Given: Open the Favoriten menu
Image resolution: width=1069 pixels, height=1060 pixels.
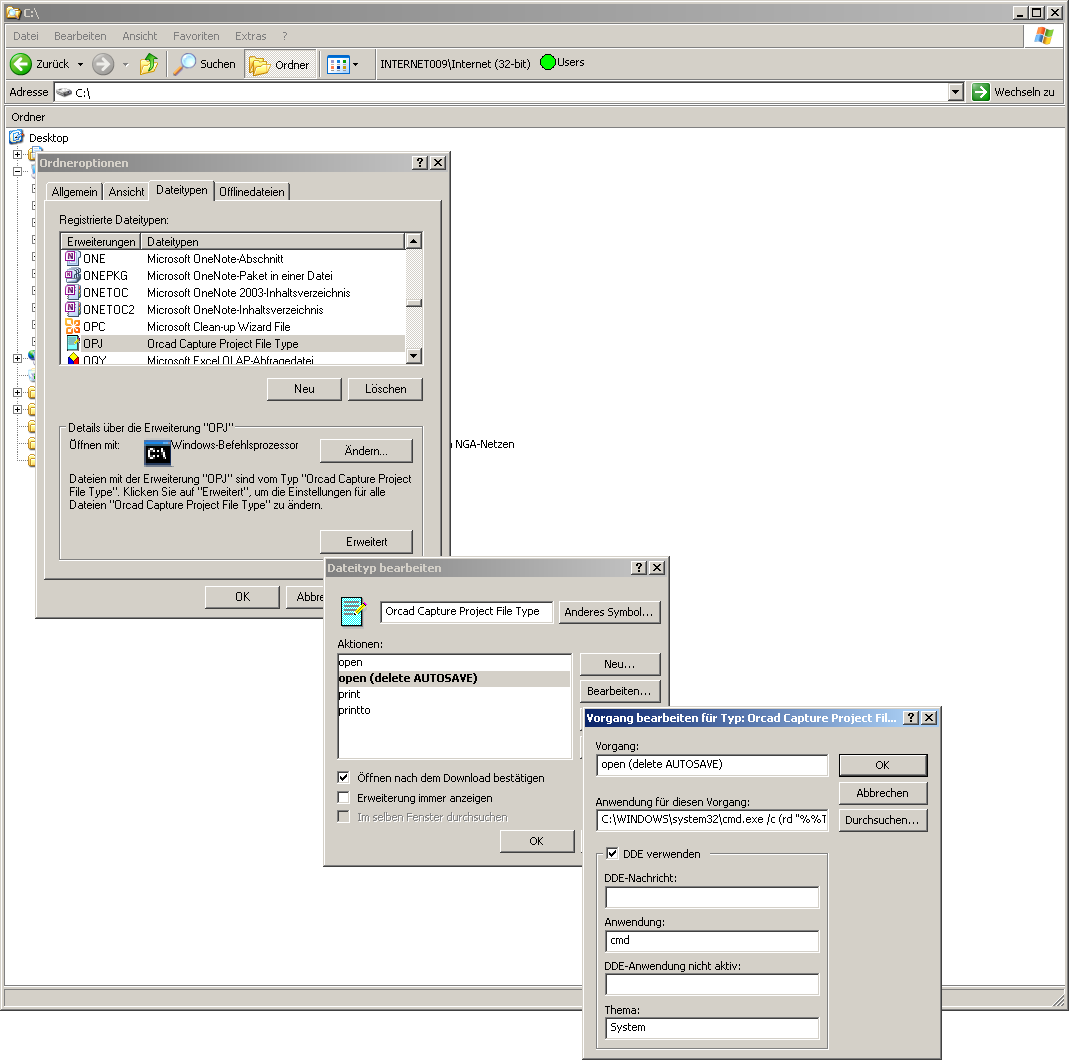Looking at the screenshot, I should click(196, 36).
